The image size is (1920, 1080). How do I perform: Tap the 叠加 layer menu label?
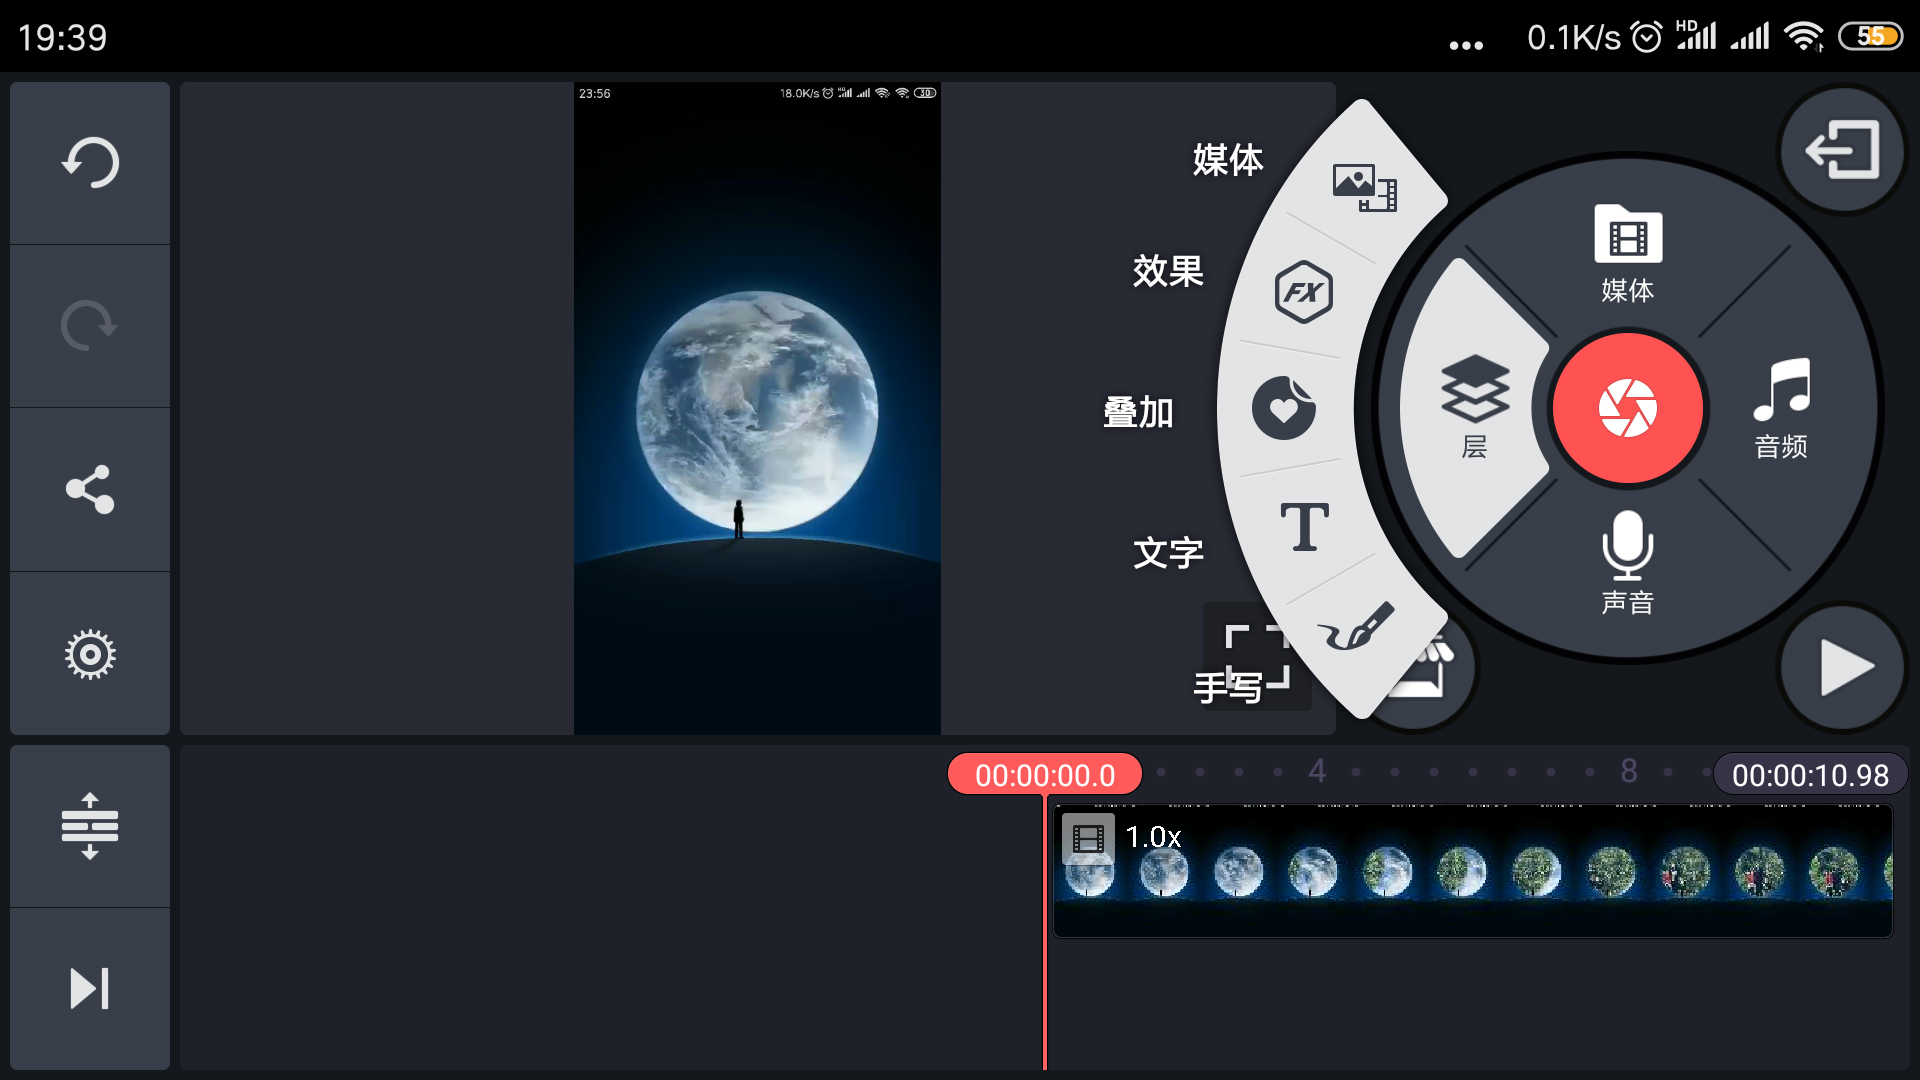(x=1138, y=412)
